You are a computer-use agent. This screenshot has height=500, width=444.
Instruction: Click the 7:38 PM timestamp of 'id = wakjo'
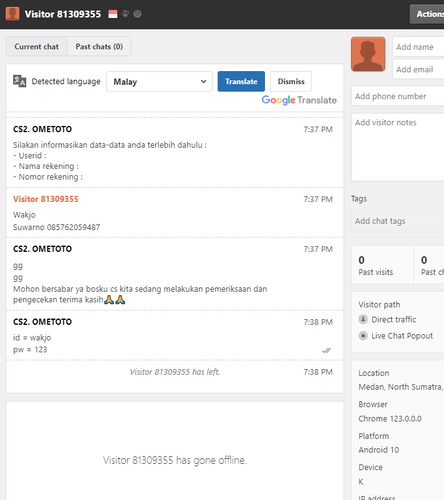click(x=318, y=322)
